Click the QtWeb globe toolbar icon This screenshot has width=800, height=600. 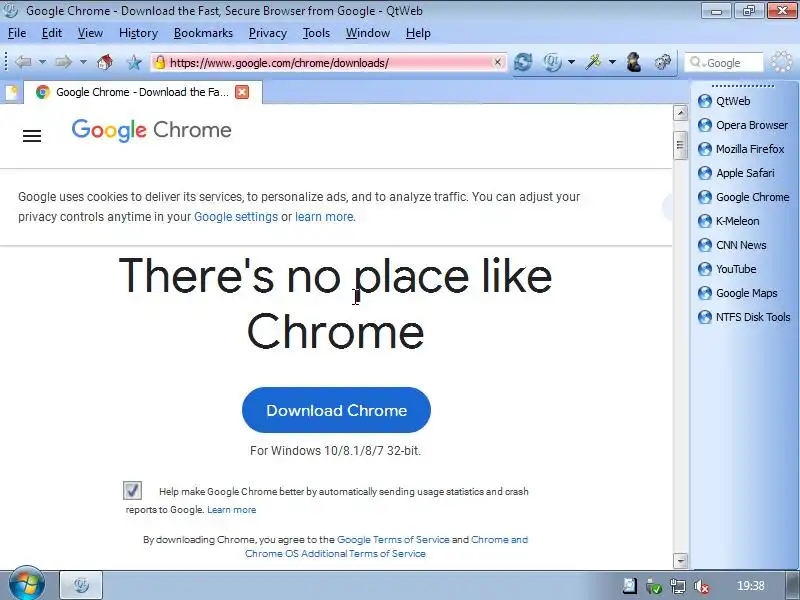552,62
